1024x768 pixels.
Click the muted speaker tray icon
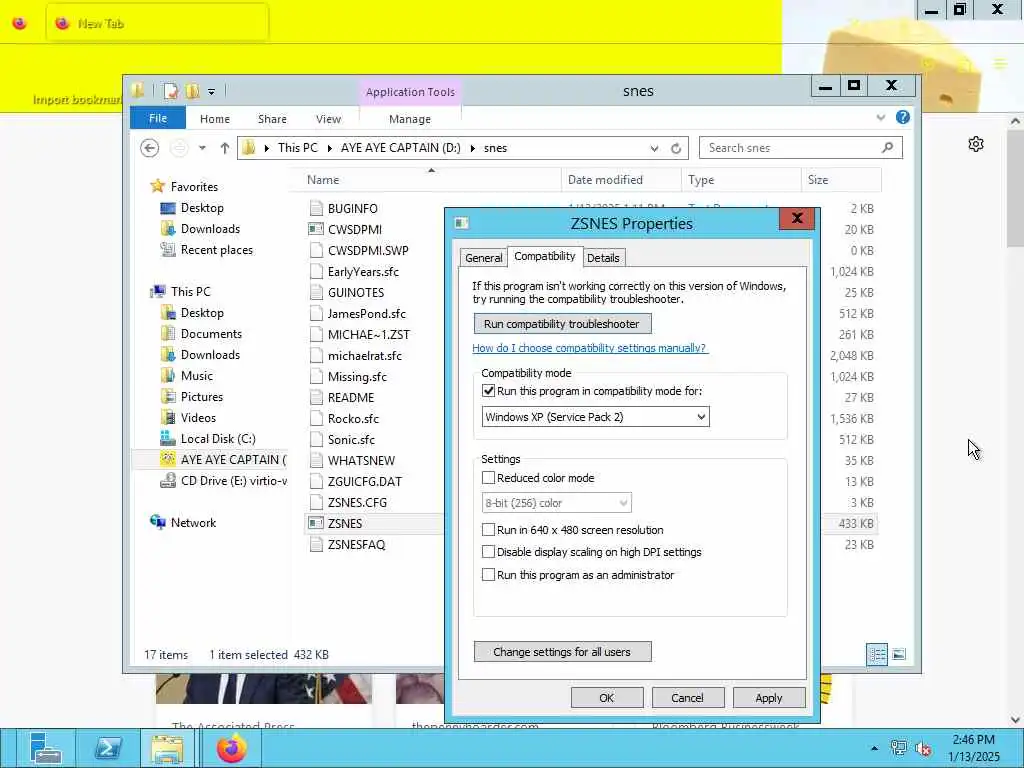[x=923, y=748]
